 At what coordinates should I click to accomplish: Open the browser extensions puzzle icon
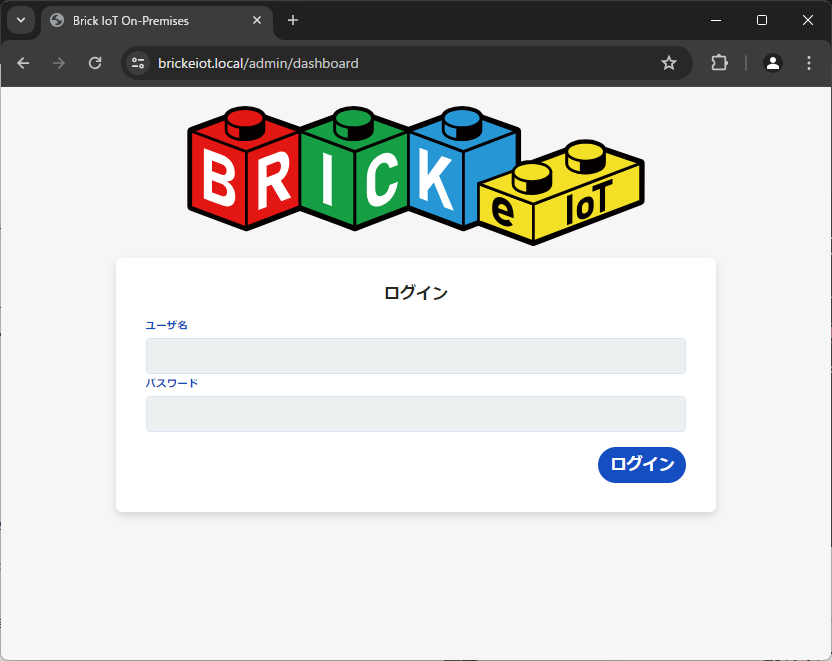[719, 63]
